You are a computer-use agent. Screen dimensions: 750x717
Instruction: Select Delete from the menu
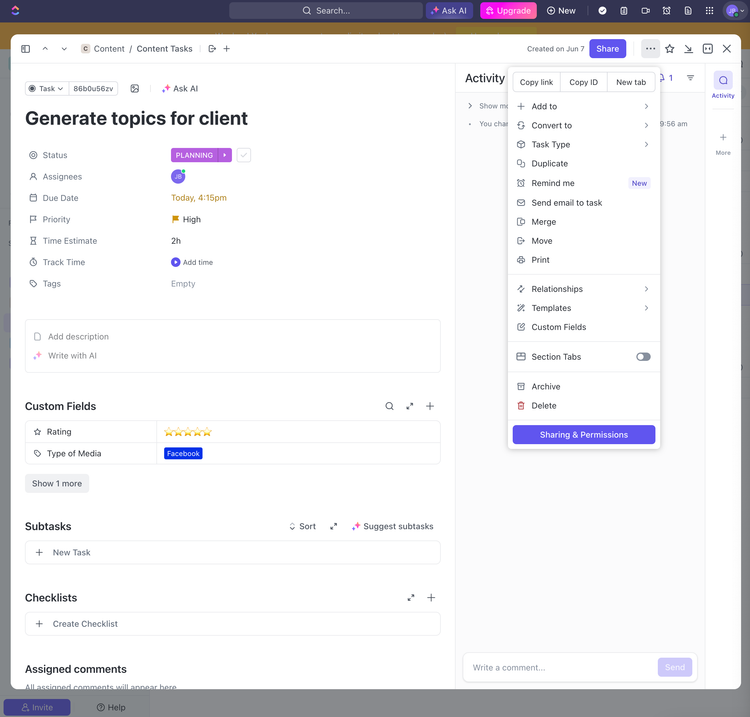coord(584,406)
